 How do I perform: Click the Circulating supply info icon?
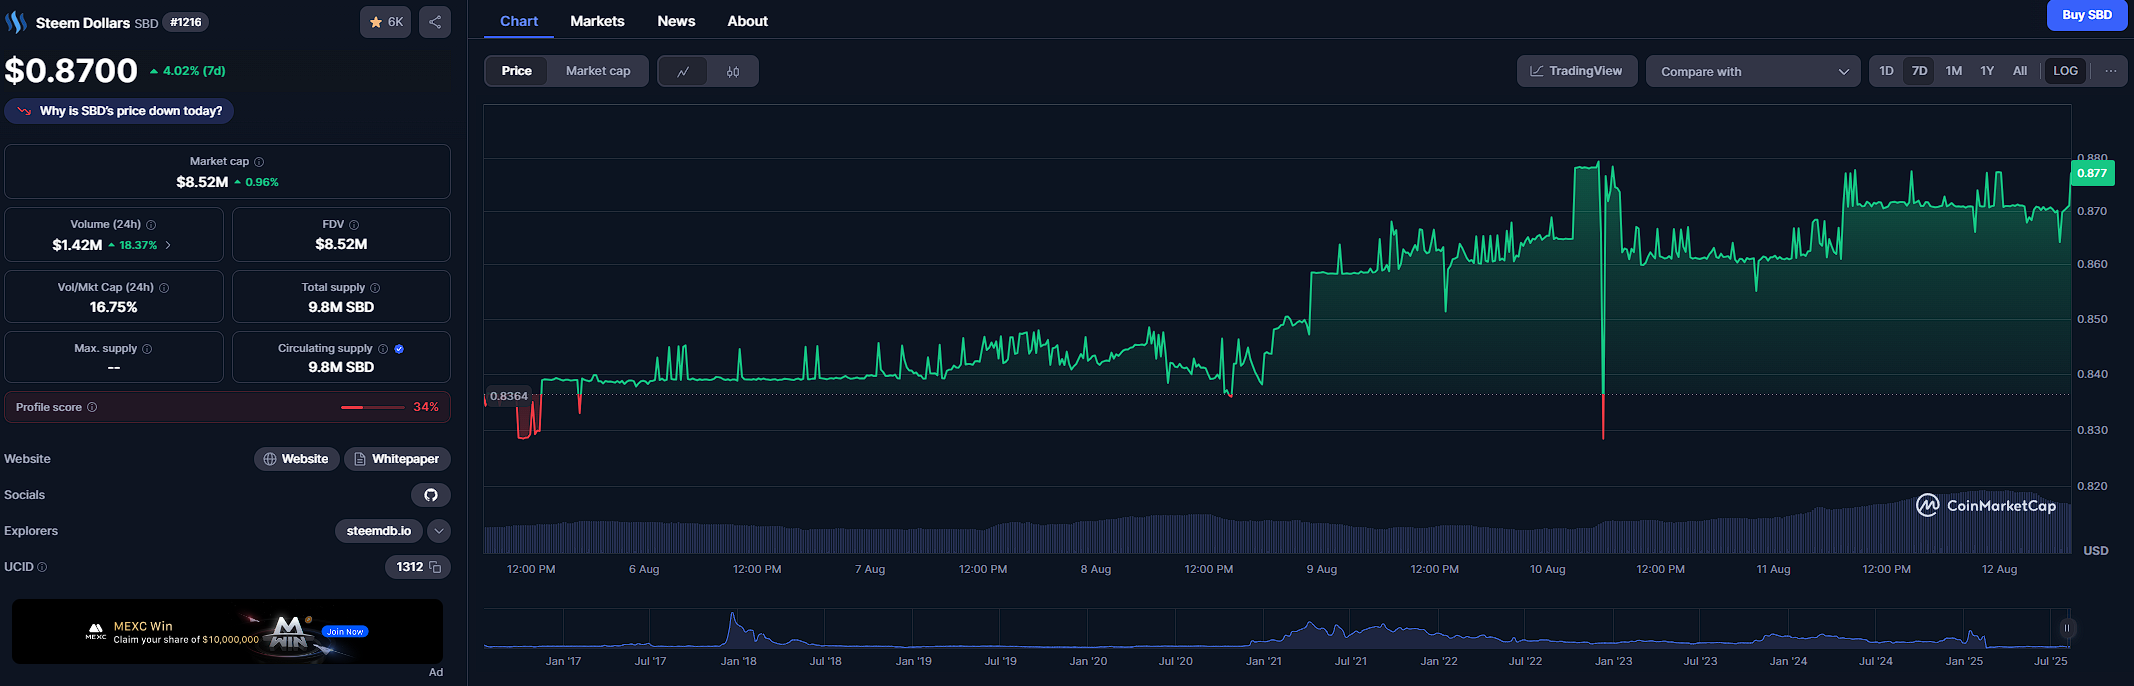tap(383, 349)
